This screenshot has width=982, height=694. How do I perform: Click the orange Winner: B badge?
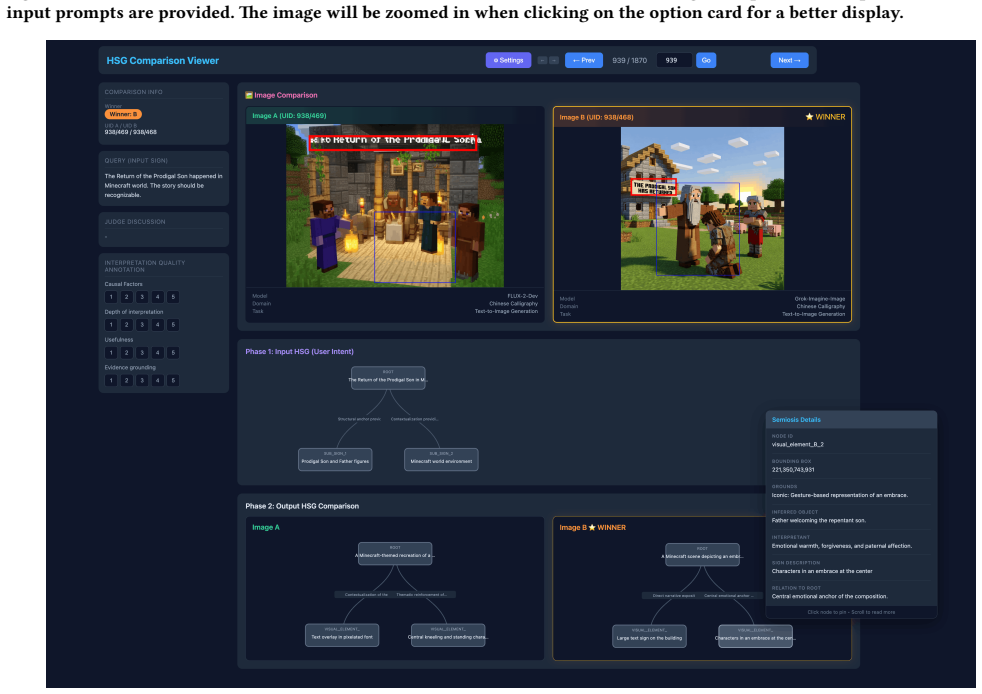(x=123, y=114)
